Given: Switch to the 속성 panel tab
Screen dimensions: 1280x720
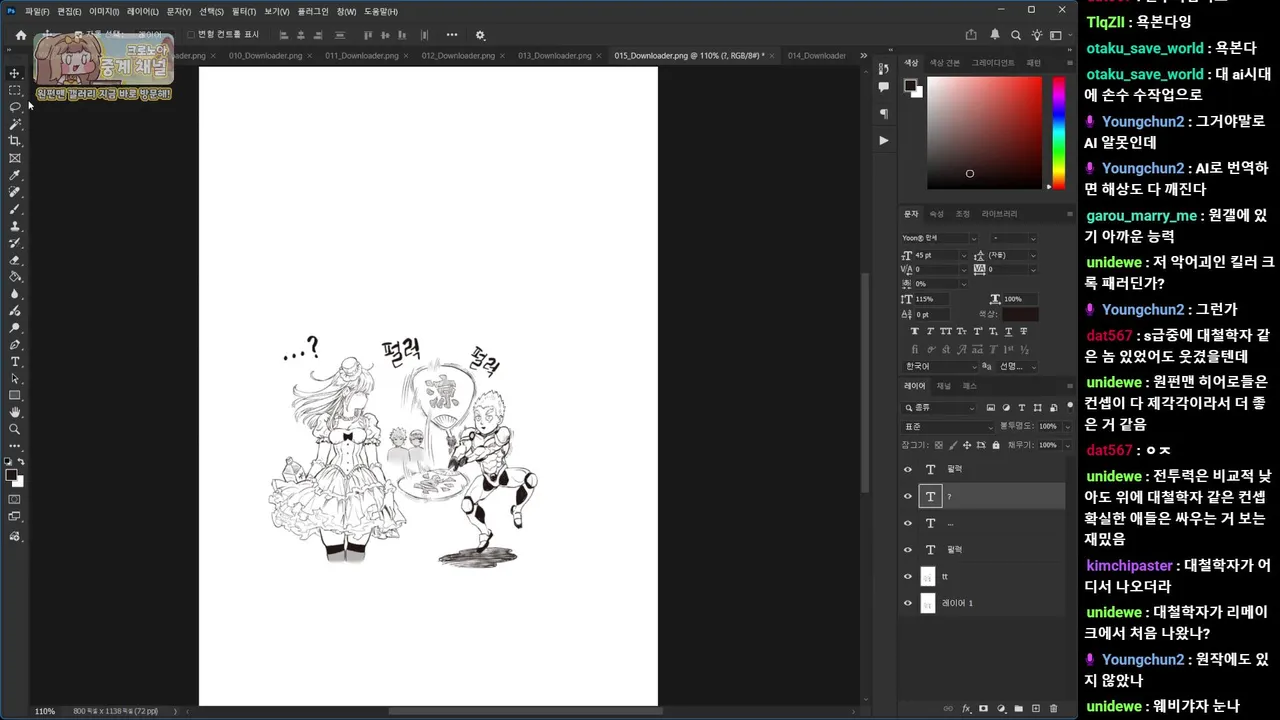Looking at the screenshot, I should tap(936, 214).
